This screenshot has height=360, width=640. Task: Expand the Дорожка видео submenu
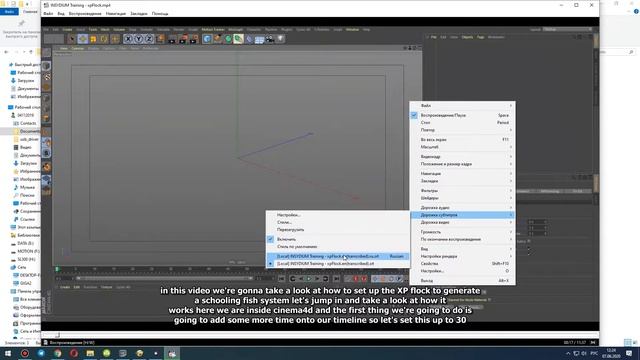(462, 222)
